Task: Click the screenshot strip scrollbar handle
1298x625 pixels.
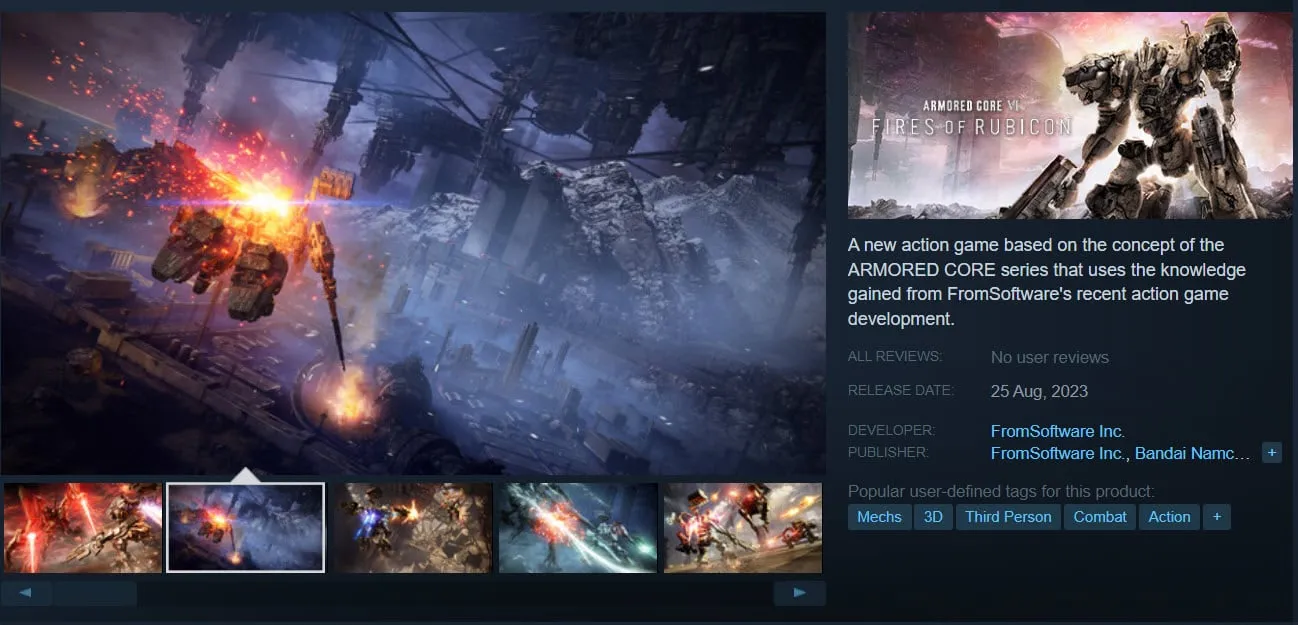Action: click(x=94, y=593)
